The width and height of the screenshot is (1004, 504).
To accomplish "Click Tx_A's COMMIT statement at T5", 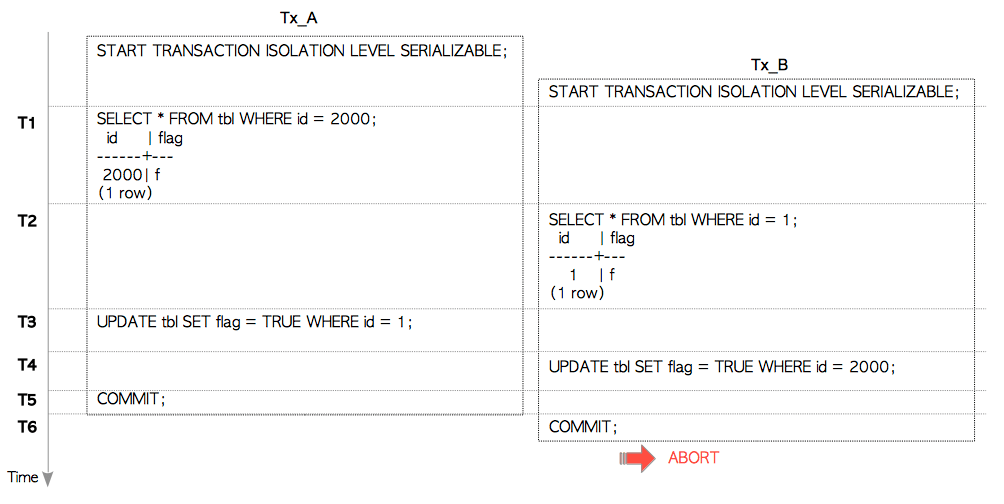I will tap(131, 399).
